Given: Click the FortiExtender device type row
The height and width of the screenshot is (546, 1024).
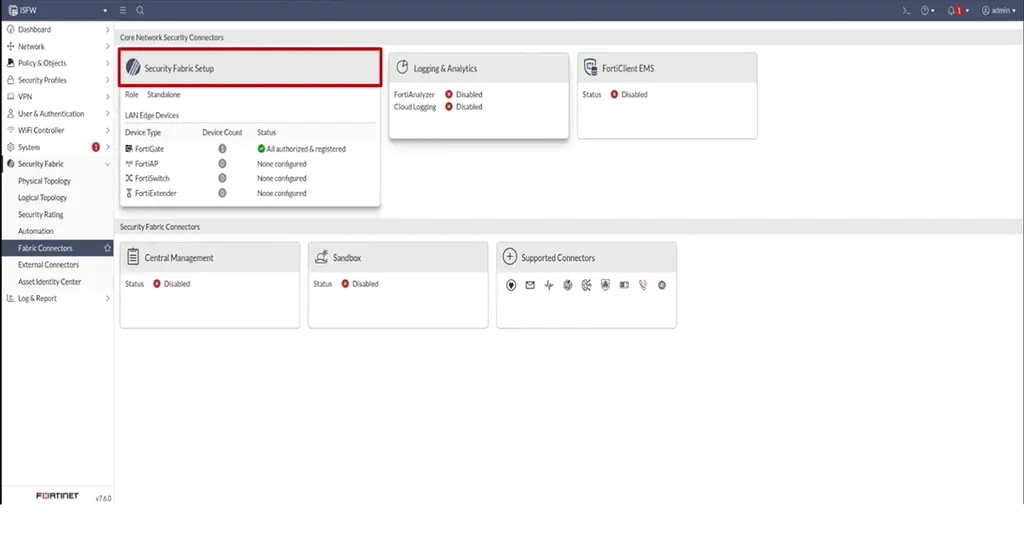Looking at the screenshot, I should pos(250,193).
